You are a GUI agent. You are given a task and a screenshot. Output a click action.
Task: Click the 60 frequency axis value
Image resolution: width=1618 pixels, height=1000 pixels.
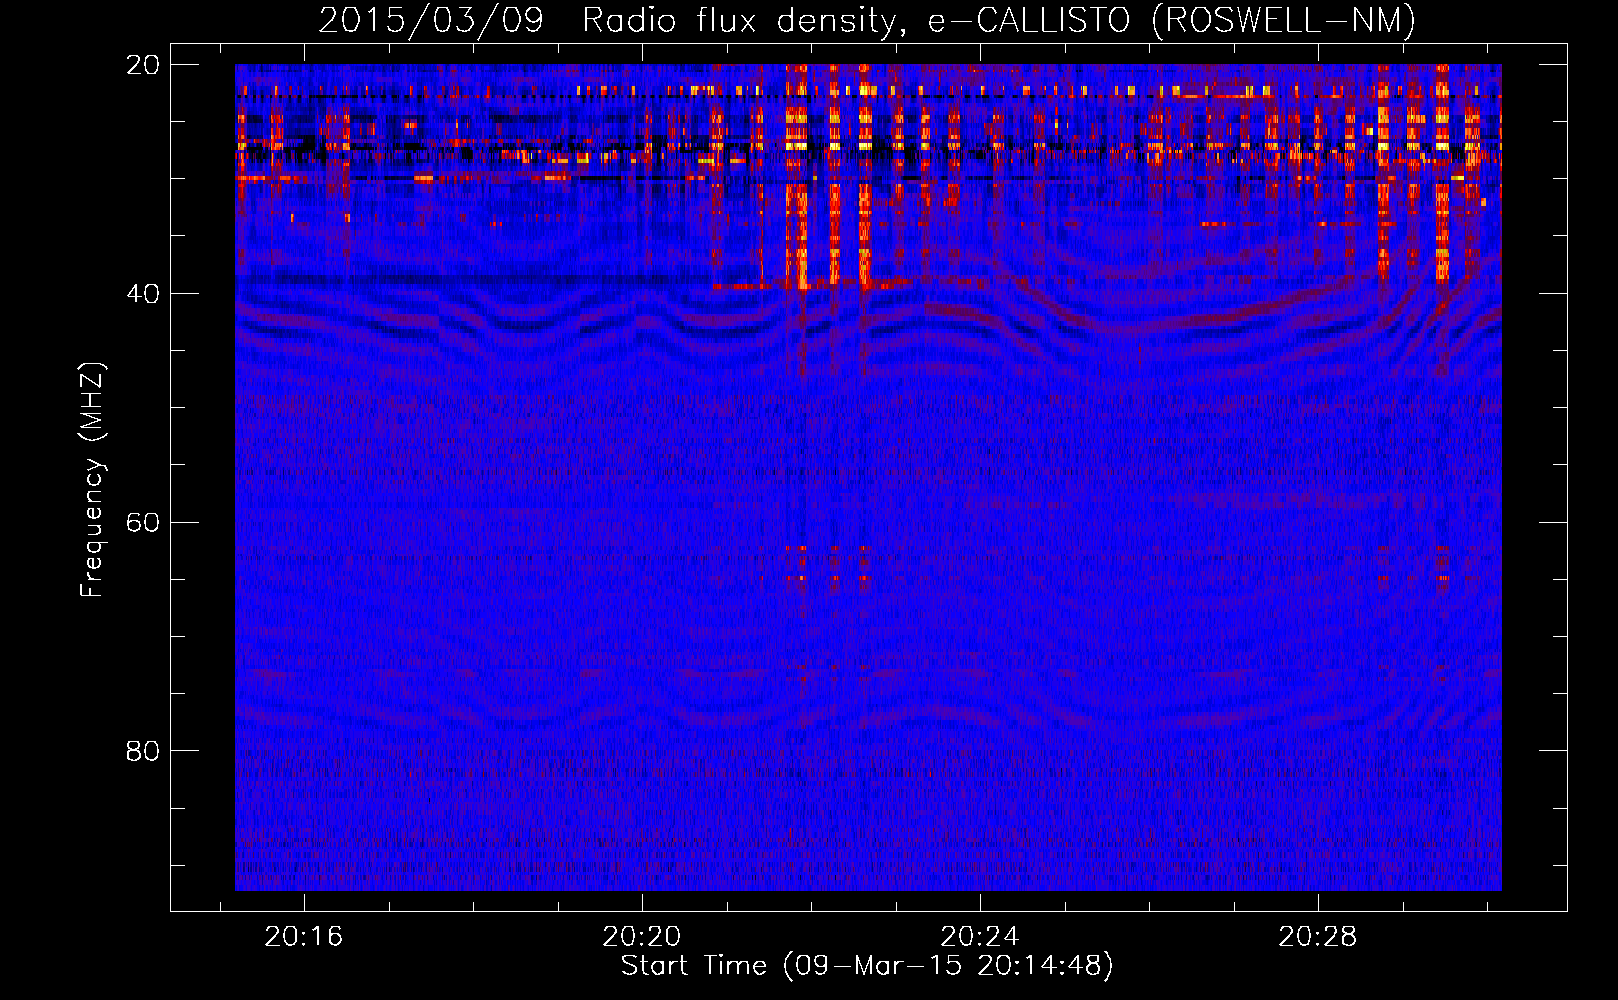click(x=142, y=523)
